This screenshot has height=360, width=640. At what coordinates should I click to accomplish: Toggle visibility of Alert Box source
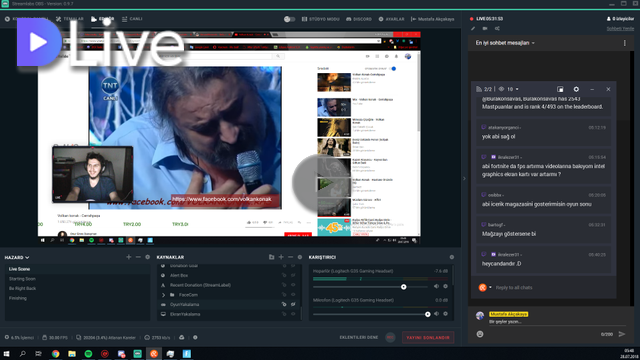tap(293, 276)
